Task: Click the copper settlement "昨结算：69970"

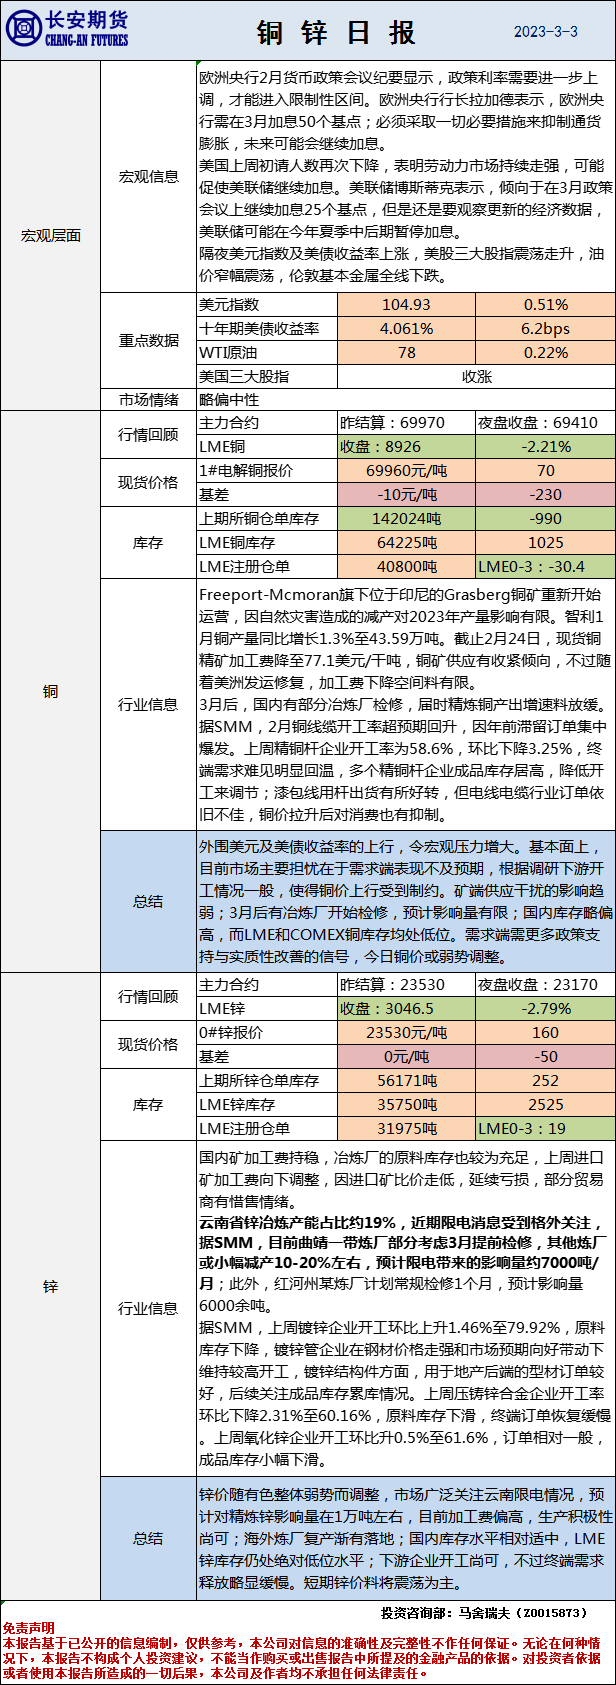Action: 406,423
